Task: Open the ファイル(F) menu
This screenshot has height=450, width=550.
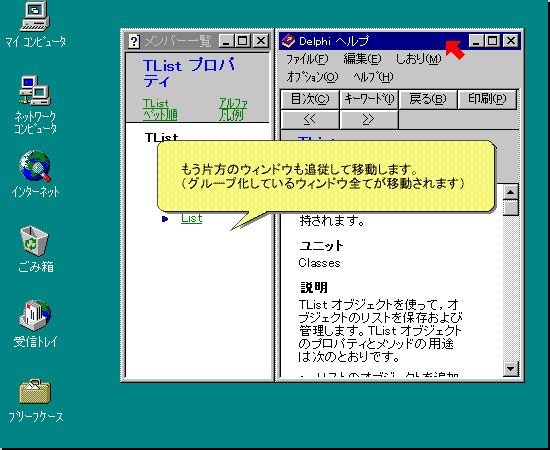Action: pyautogui.click(x=307, y=59)
